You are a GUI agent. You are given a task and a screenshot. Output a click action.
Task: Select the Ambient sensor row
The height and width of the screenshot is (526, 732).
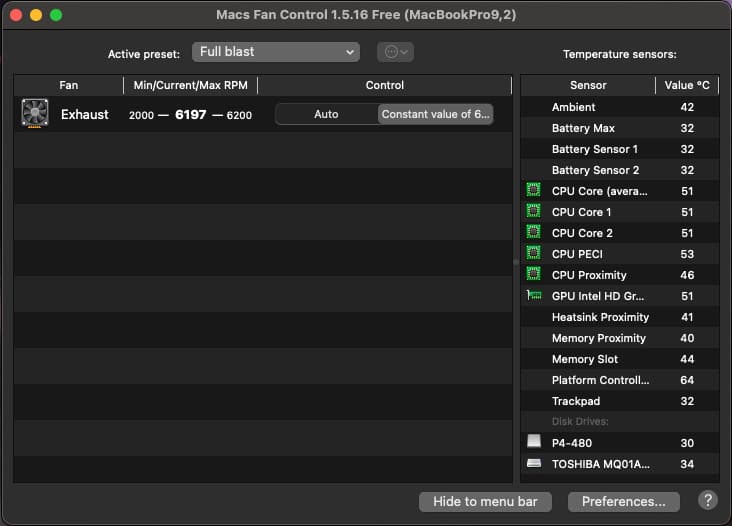point(620,107)
